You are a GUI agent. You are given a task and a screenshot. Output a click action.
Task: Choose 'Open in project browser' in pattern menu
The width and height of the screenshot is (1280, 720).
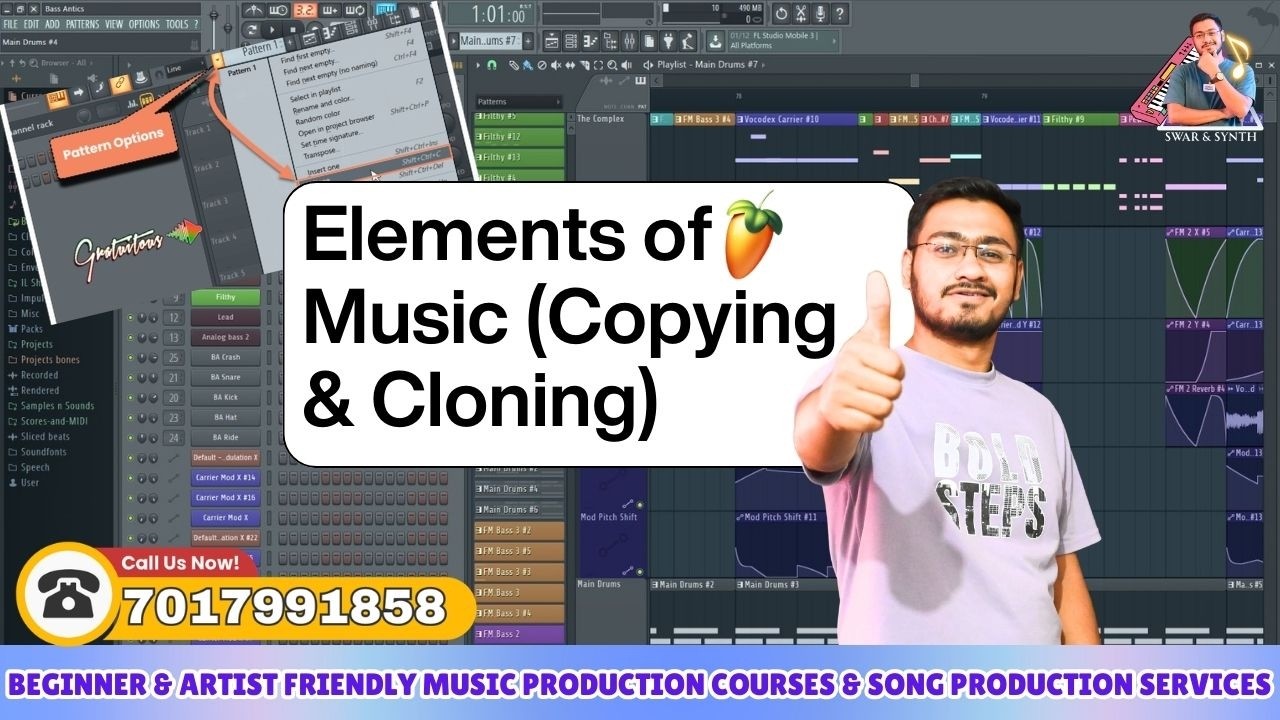click(x=336, y=125)
